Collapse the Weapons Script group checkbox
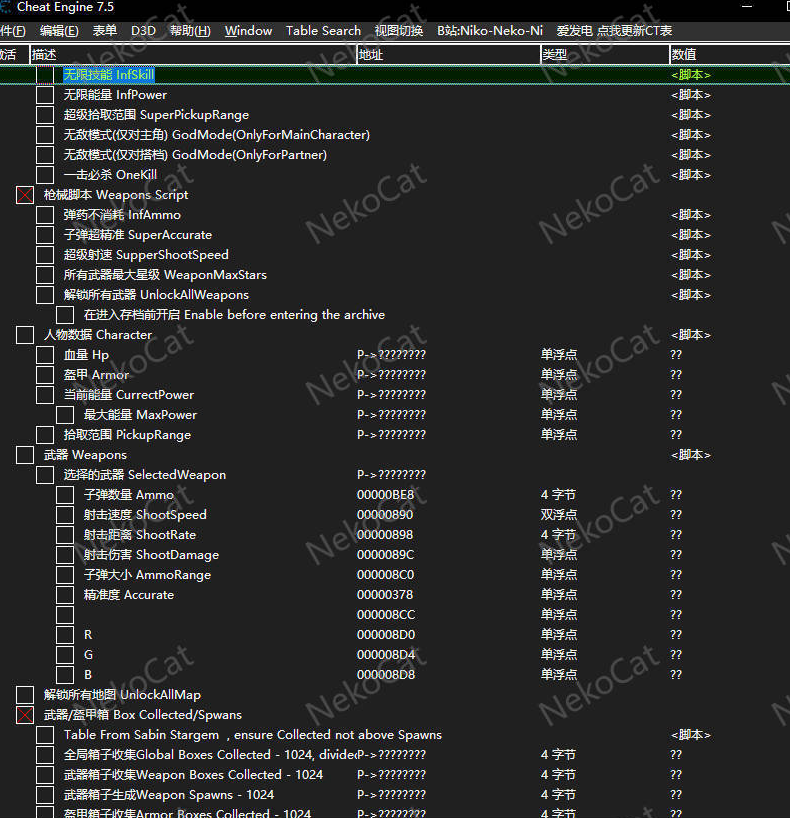The height and width of the screenshot is (818, 790). point(25,195)
